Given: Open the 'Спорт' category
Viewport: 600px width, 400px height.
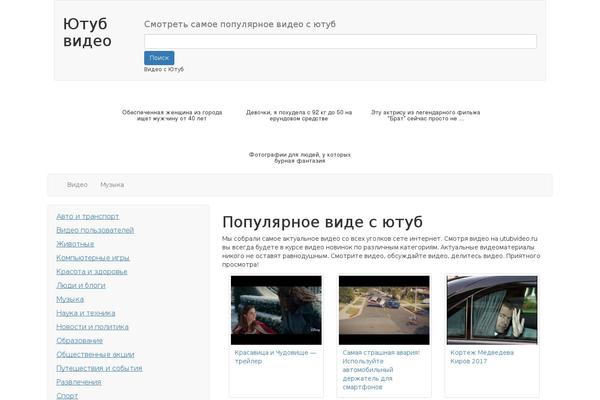Looking at the screenshot, I should (x=67, y=395).
